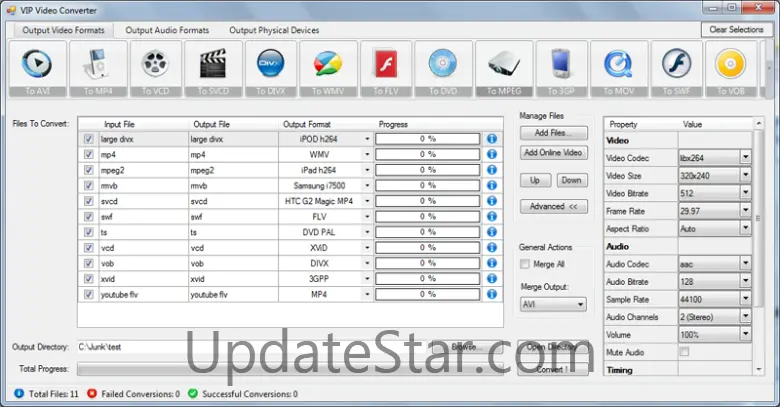View info for the ts file
This screenshot has width=780, height=407.
(491, 232)
